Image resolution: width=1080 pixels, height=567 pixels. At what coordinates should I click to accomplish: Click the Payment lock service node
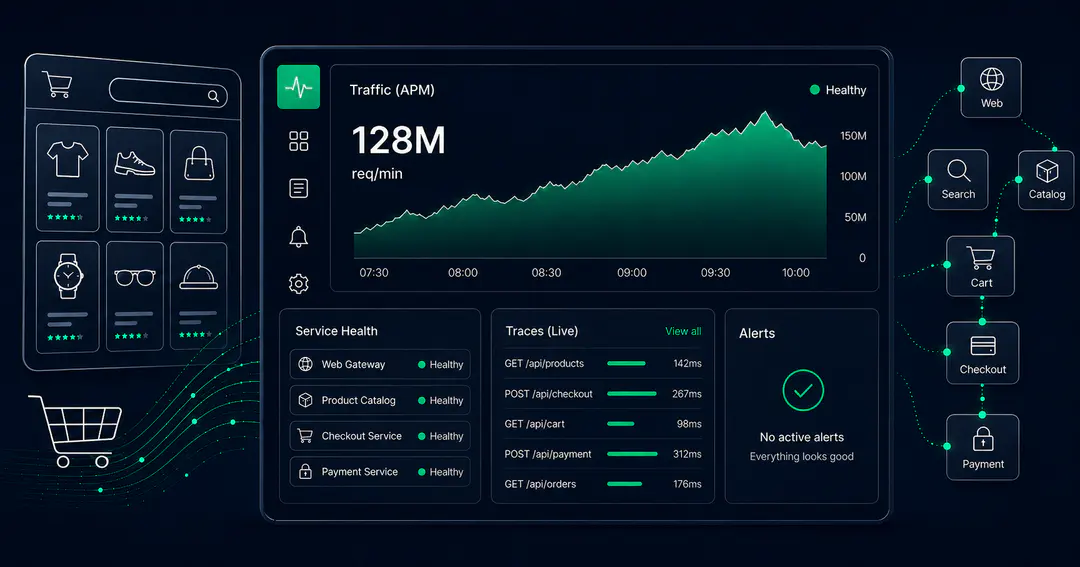click(983, 446)
